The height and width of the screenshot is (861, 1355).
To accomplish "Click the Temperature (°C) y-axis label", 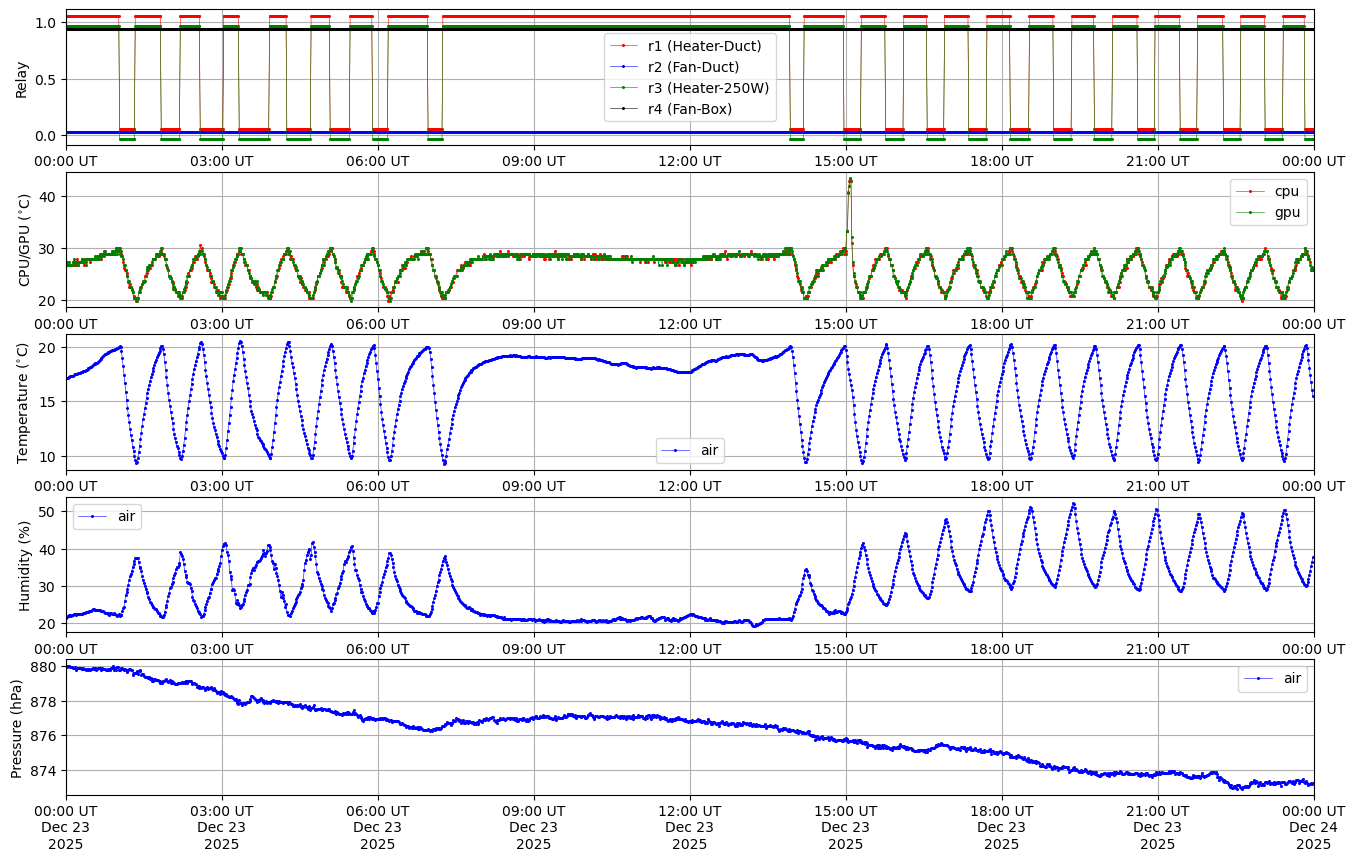I will [x=22, y=403].
